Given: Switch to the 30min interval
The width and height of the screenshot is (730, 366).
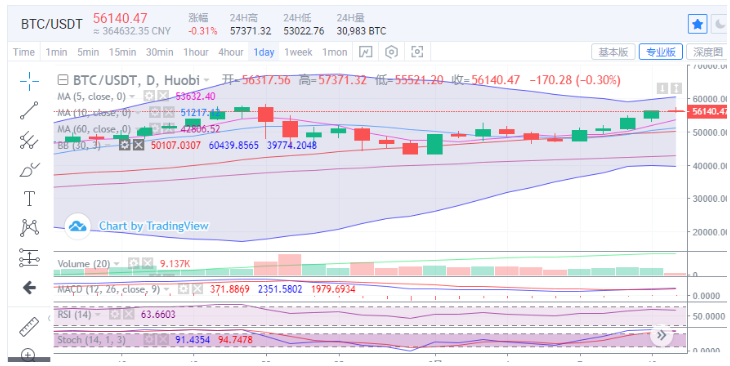Looking at the screenshot, I should [160, 52].
